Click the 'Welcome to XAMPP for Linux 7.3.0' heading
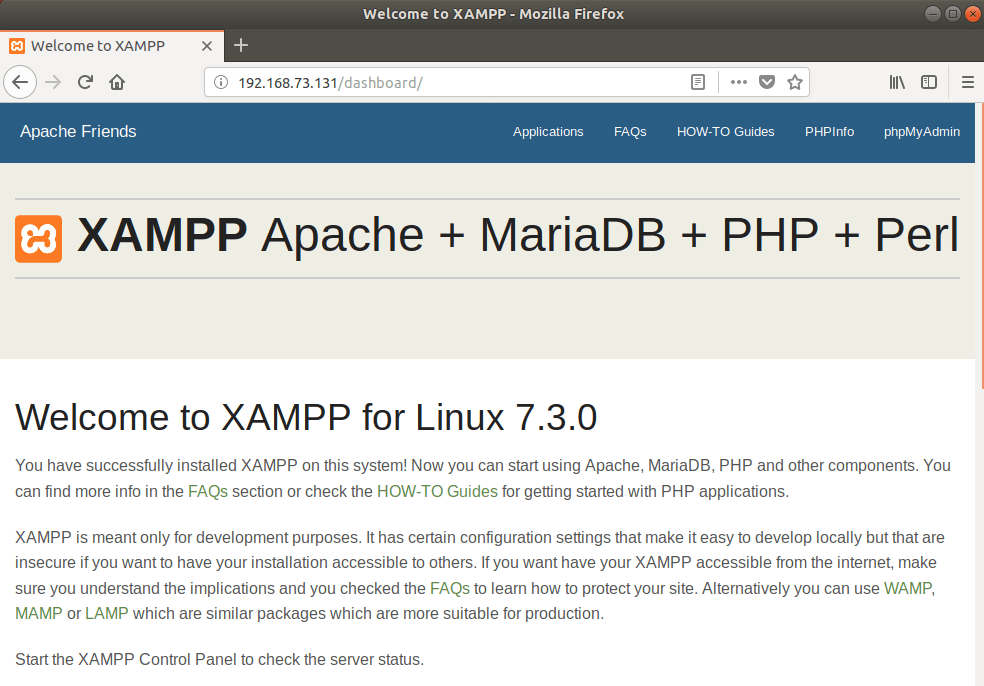Image resolution: width=984 pixels, height=686 pixels. [x=306, y=417]
